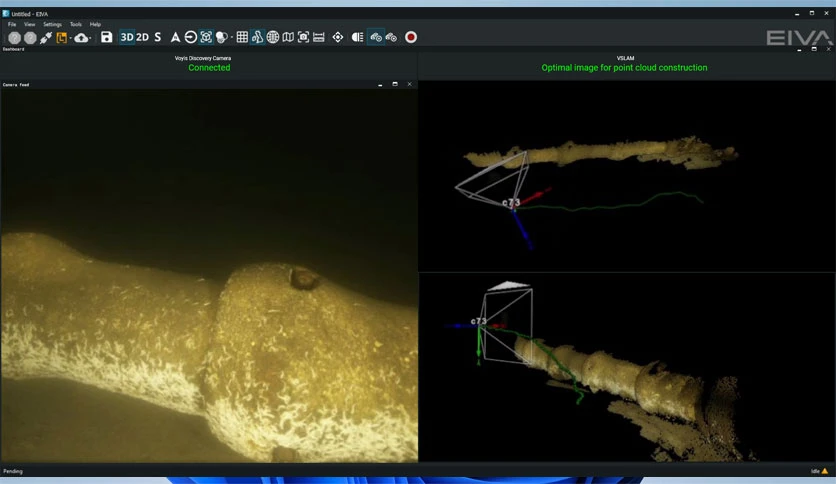This screenshot has height=484, width=836.
Task: Click the Camera Feed panel title
Action: tap(16, 84)
